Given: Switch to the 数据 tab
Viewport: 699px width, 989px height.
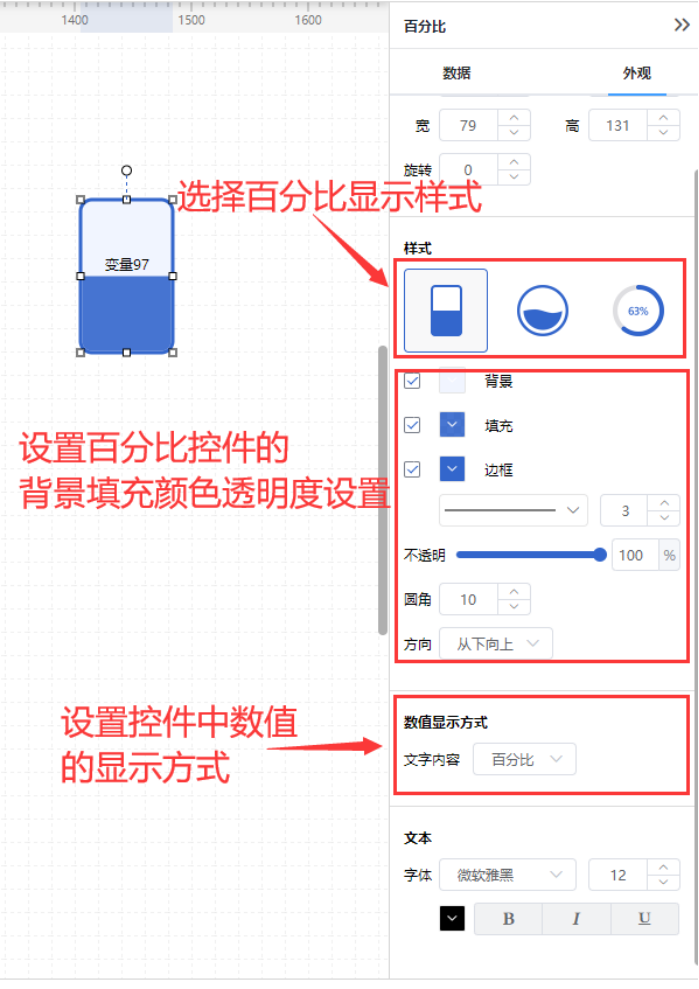Looking at the screenshot, I should click(x=456, y=73).
